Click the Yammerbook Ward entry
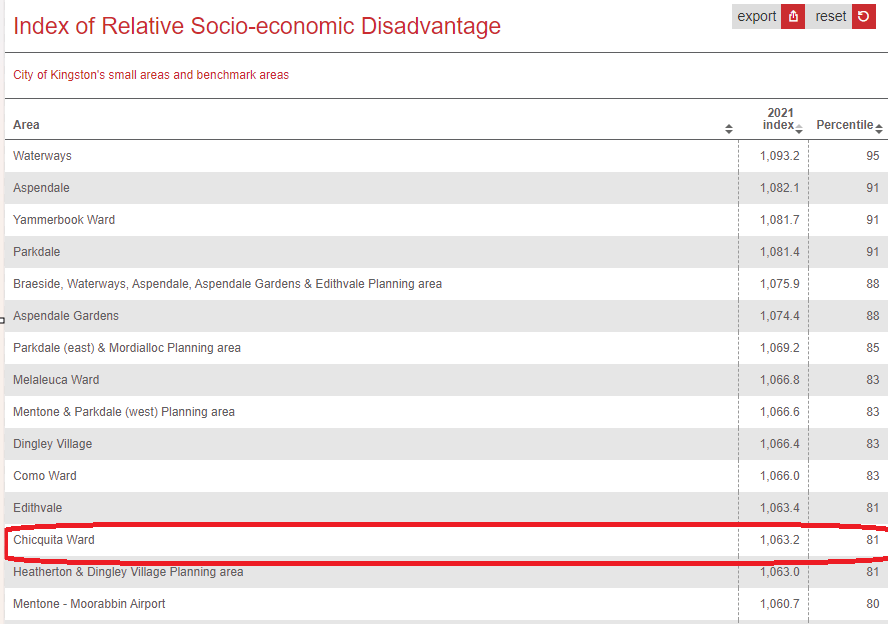Image resolution: width=888 pixels, height=624 pixels. [64, 220]
